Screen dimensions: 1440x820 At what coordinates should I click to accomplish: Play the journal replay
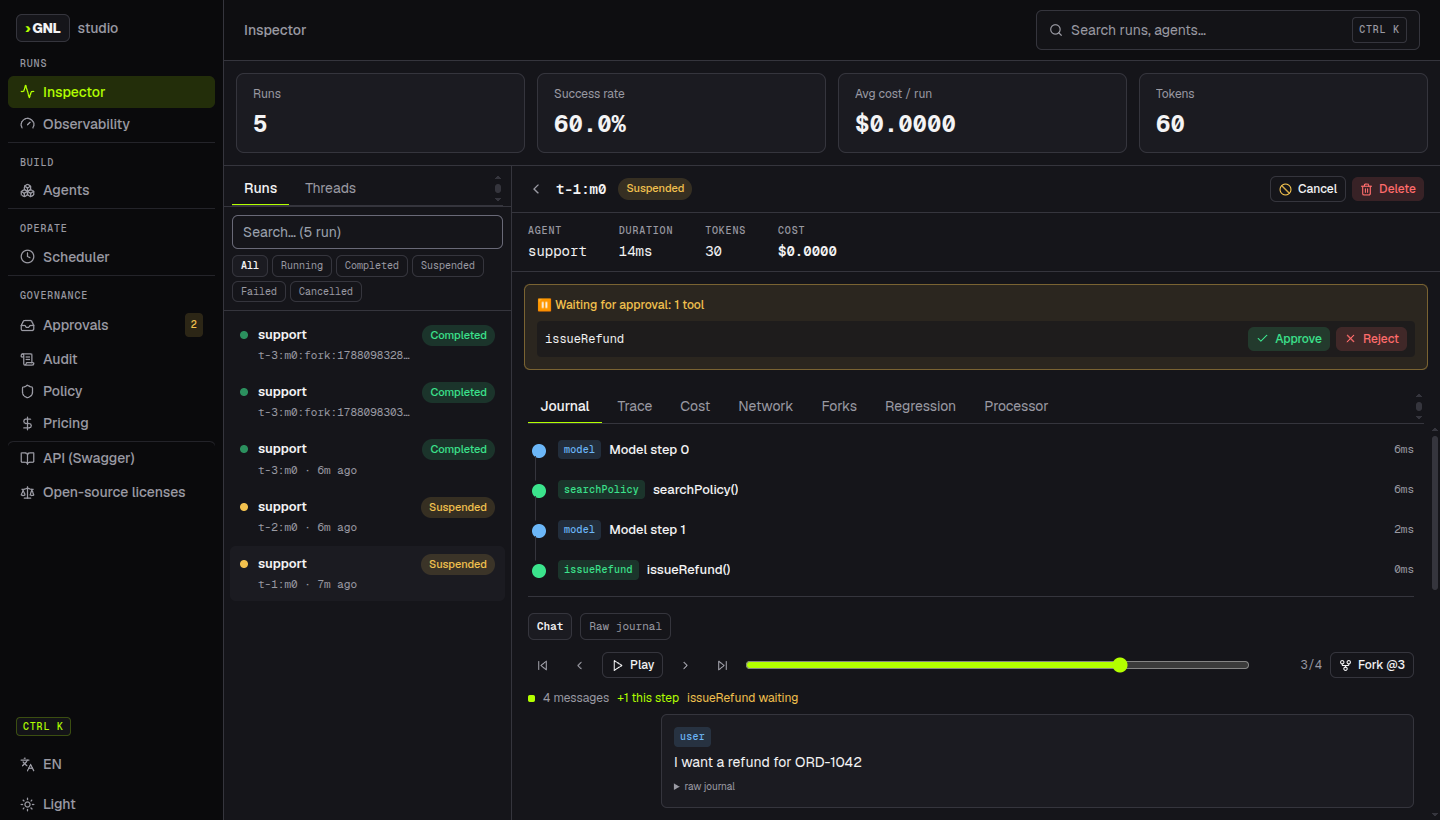[632, 665]
